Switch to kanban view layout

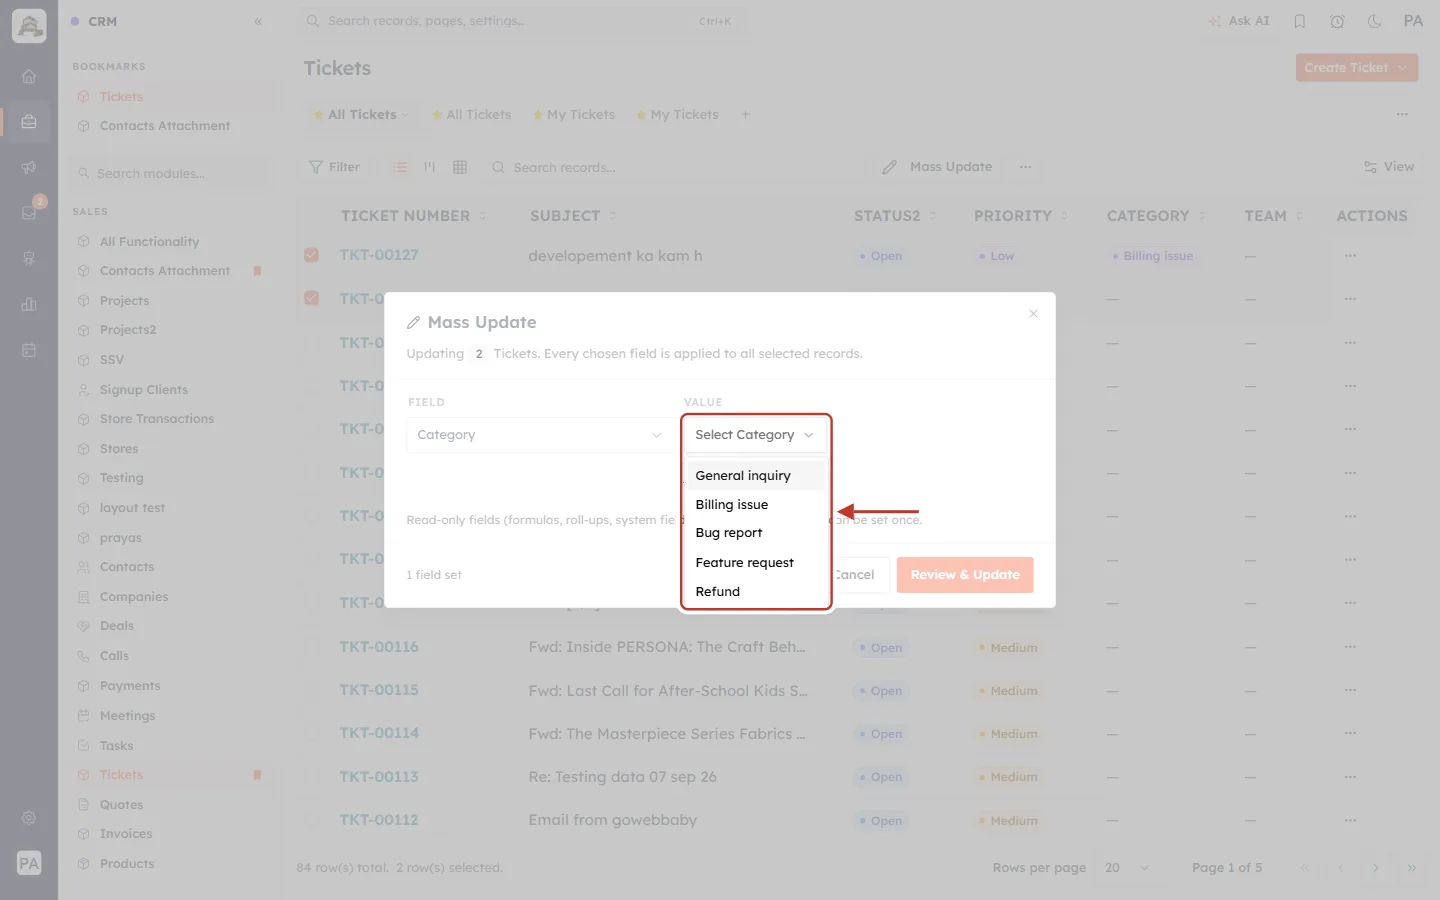[430, 167]
